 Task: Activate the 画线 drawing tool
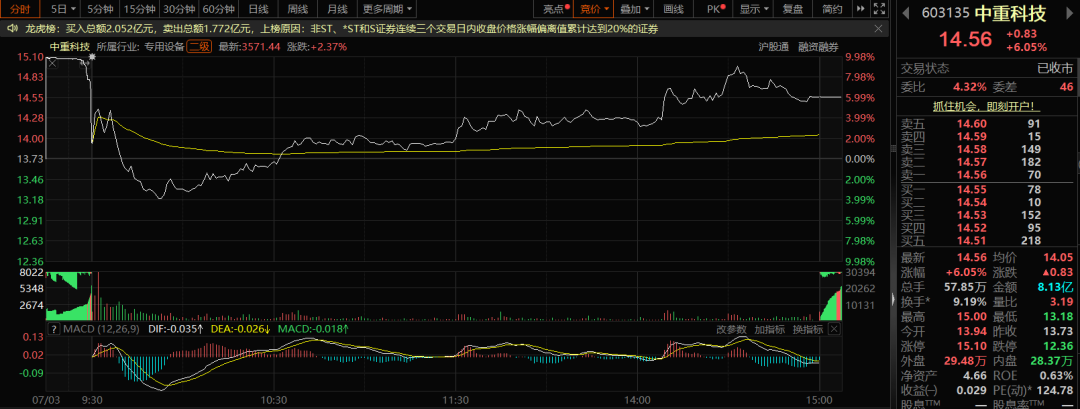pyautogui.click(x=673, y=9)
